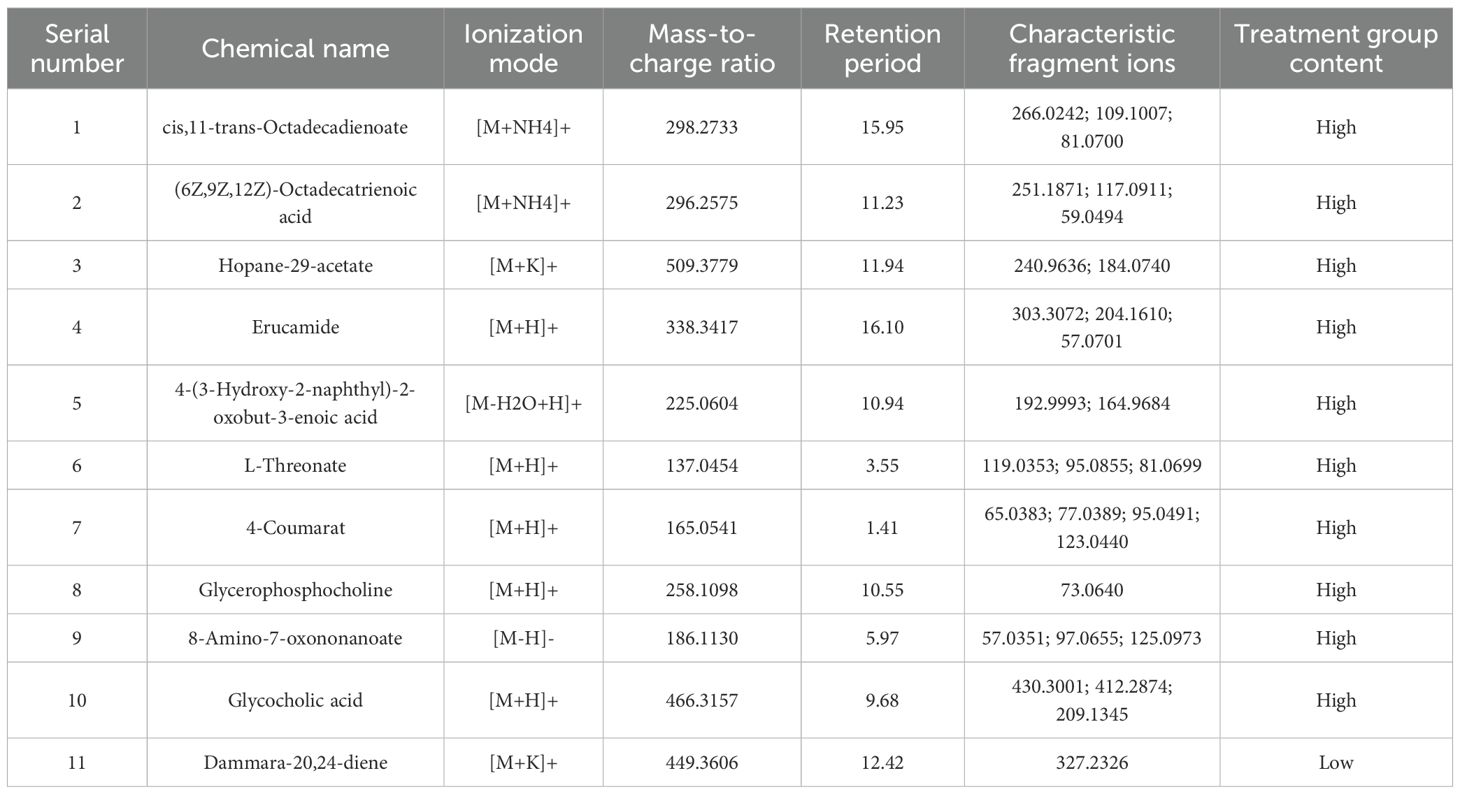This screenshot has width=1460, height=794.
Task: Click the Chemical name column header
Action: pyautogui.click(x=295, y=49)
